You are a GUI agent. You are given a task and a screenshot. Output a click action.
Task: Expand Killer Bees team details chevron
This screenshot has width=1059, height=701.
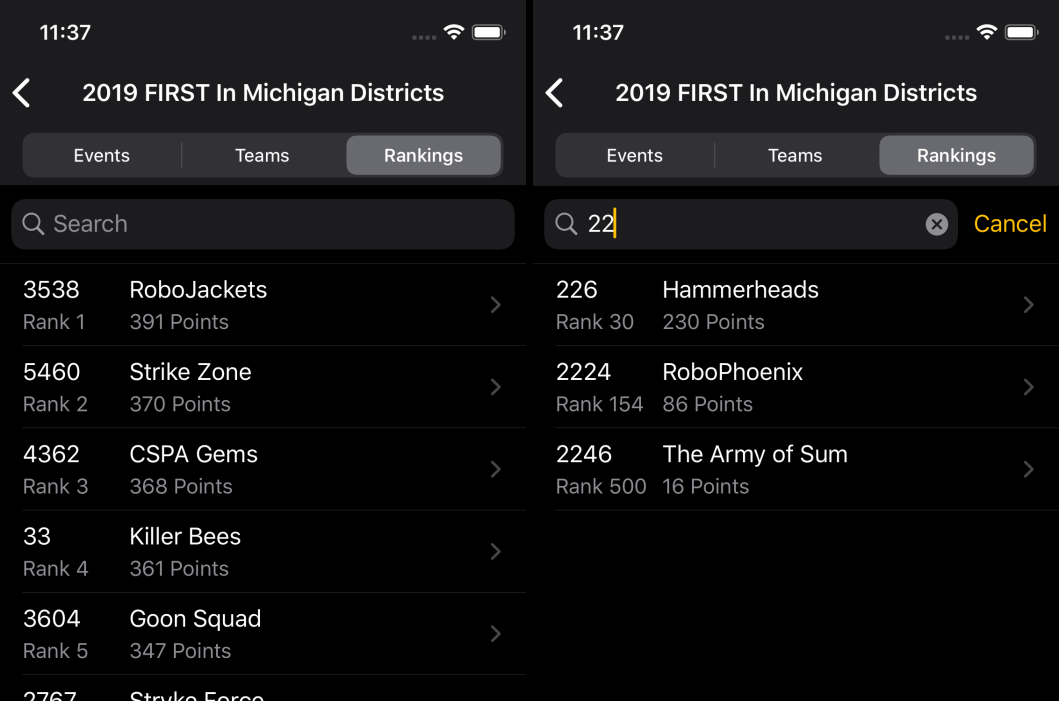pyautogui.click(x=496, y=551)
